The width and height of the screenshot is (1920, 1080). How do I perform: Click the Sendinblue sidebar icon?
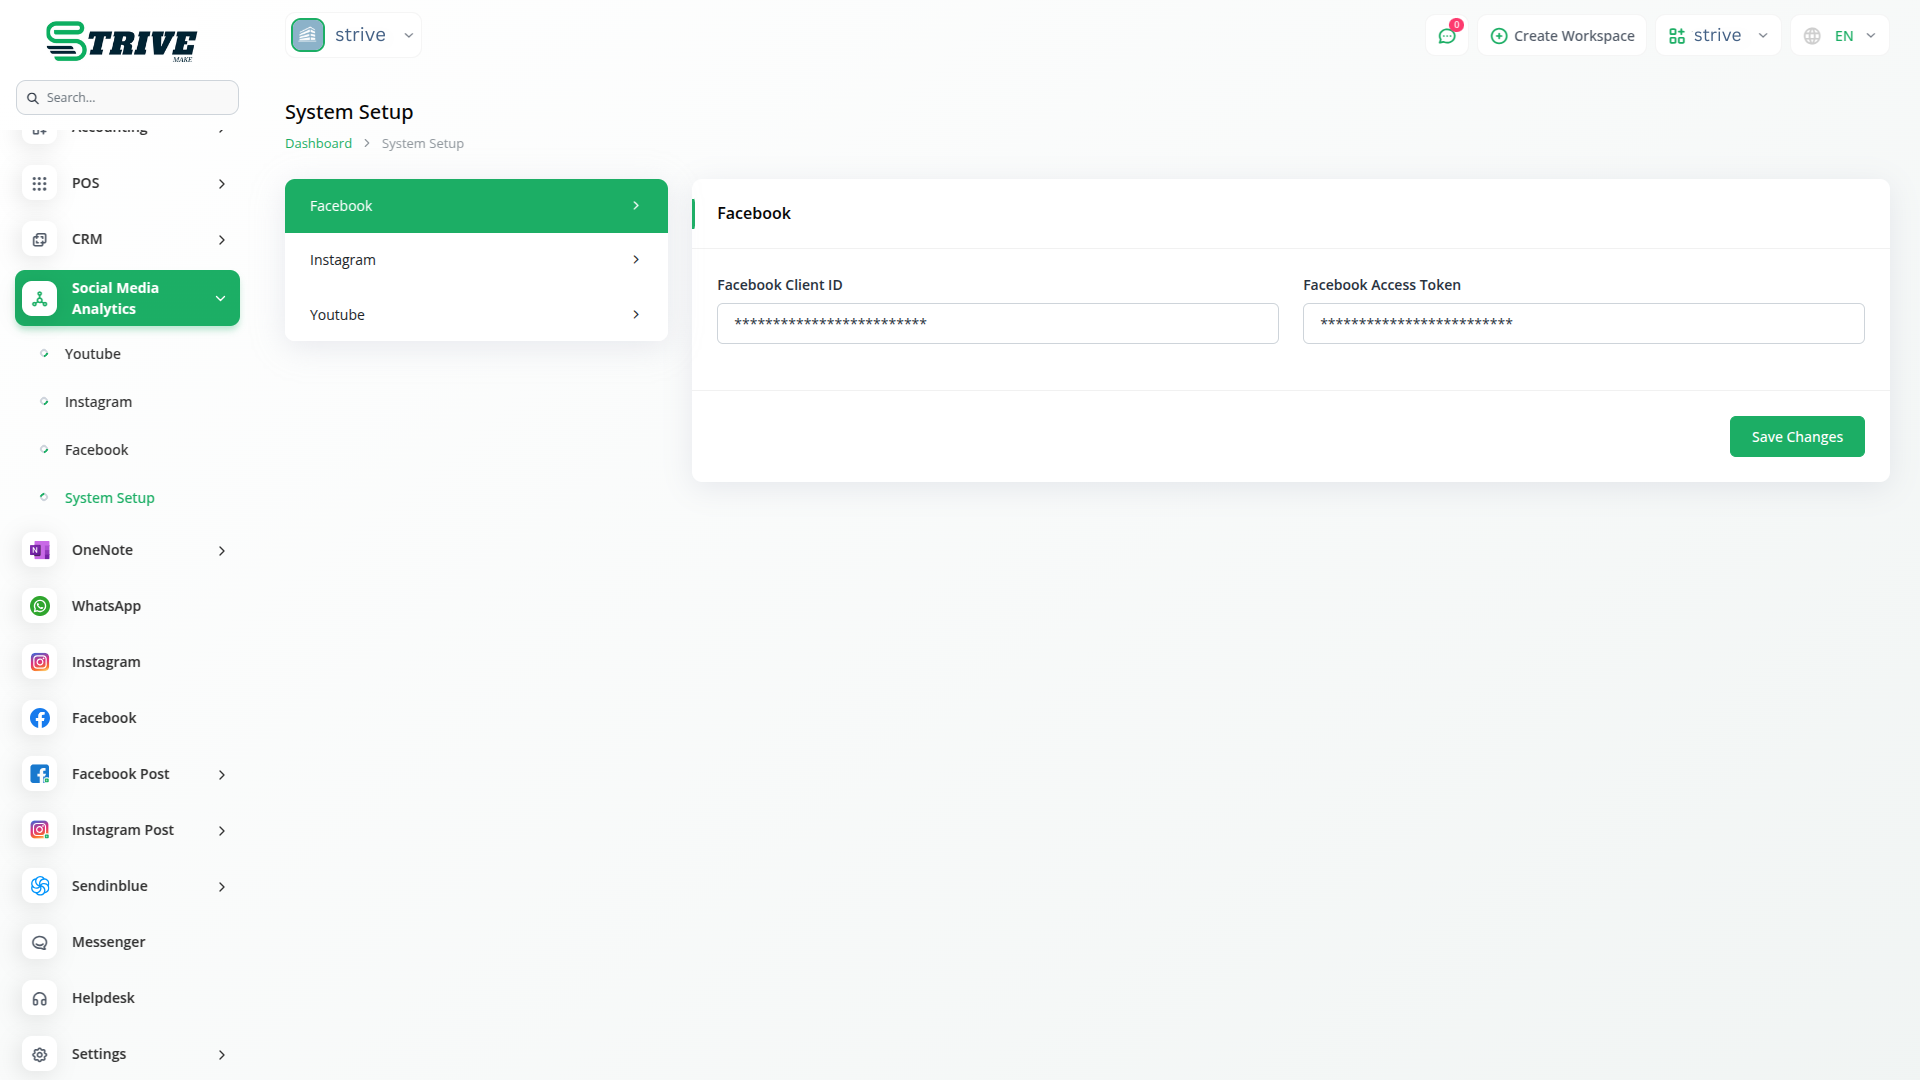pos(40,886)
